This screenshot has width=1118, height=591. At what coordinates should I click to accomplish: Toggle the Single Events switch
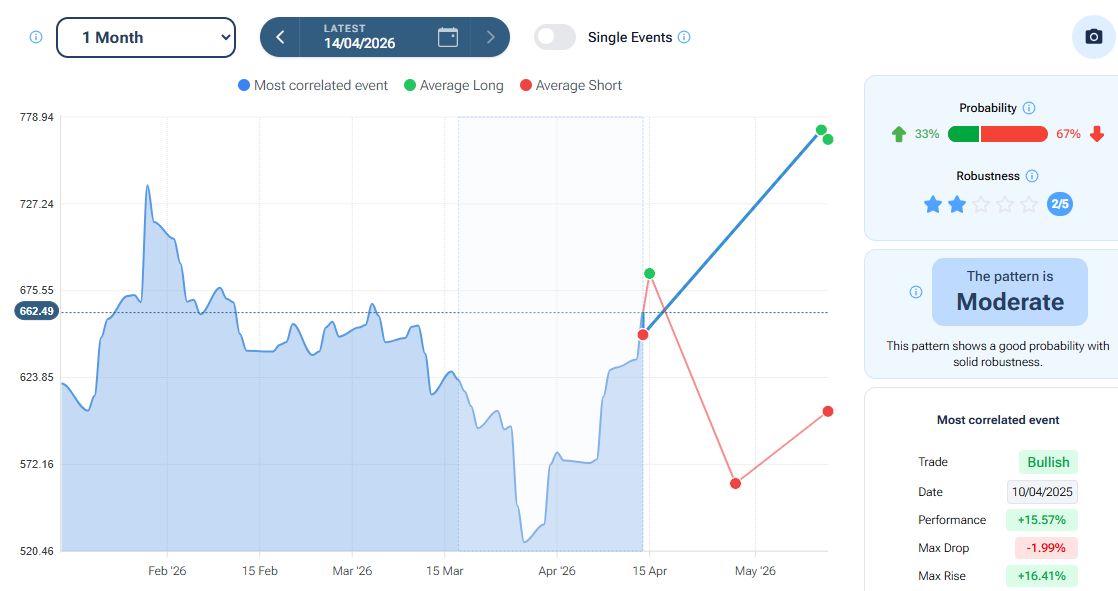coord(555,37)
